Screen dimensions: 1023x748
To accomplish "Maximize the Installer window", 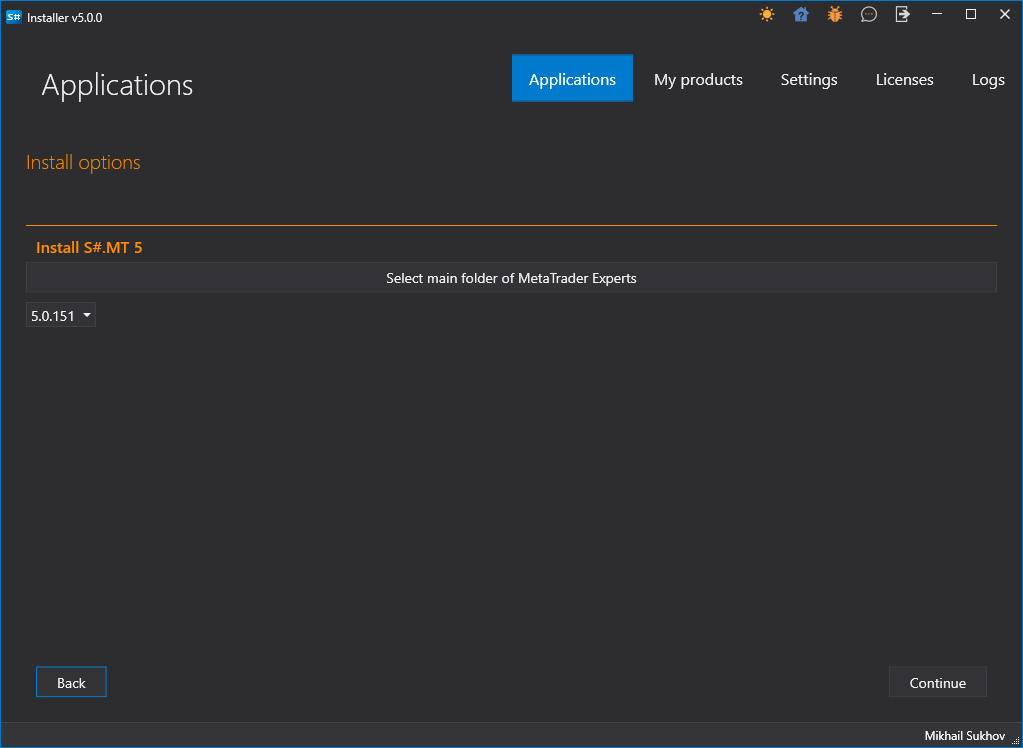I will pos(971,14).
